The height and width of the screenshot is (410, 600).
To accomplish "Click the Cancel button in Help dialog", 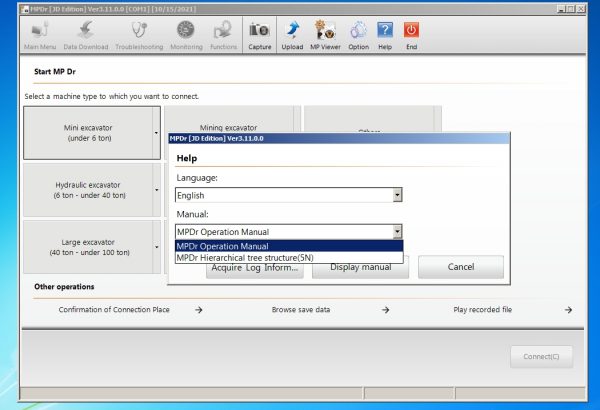I will click(x=461, y=267).
